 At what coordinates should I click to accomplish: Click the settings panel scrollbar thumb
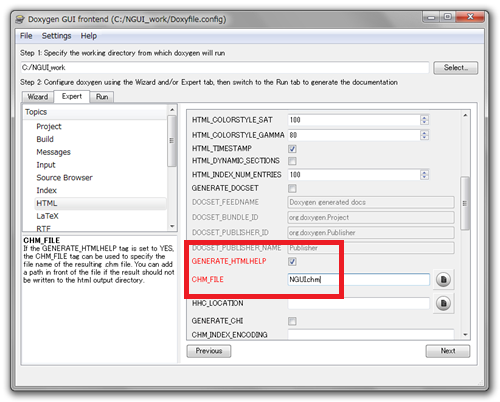pyautogui.click(x=465, y=203)
